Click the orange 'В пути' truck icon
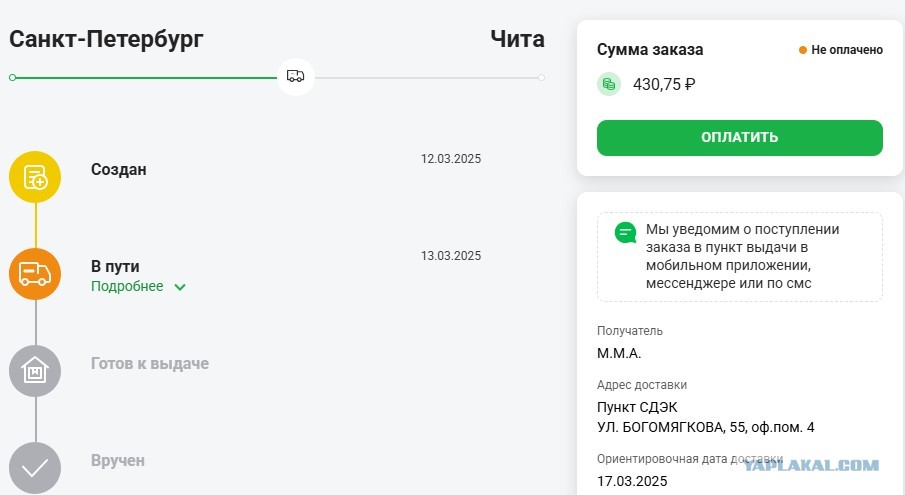 click(x=35, y=274)
